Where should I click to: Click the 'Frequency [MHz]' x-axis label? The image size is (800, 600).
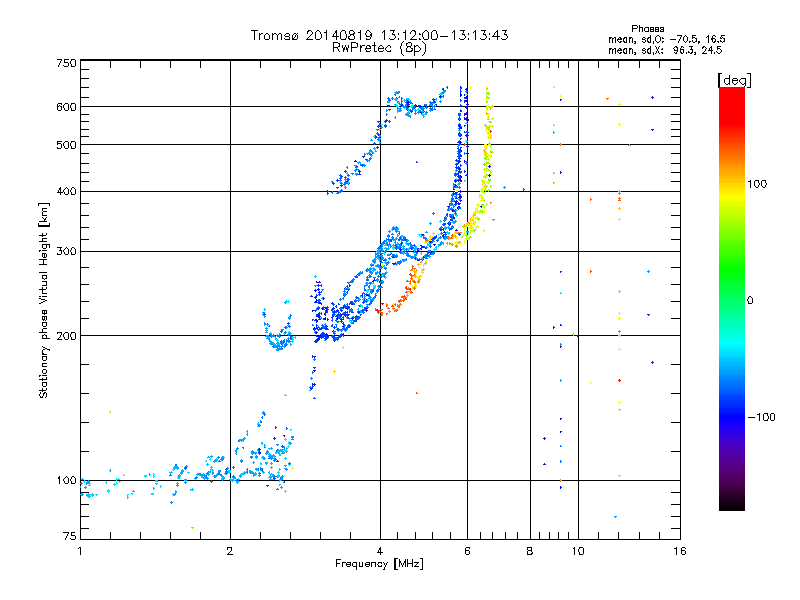(x=379, y=564)
